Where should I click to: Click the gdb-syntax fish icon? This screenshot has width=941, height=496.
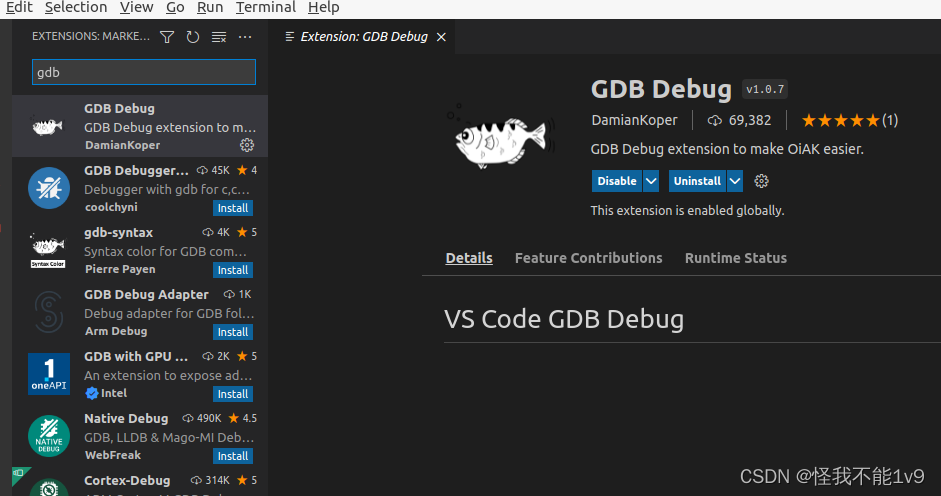pyautogui.click(x=47, y=250)
